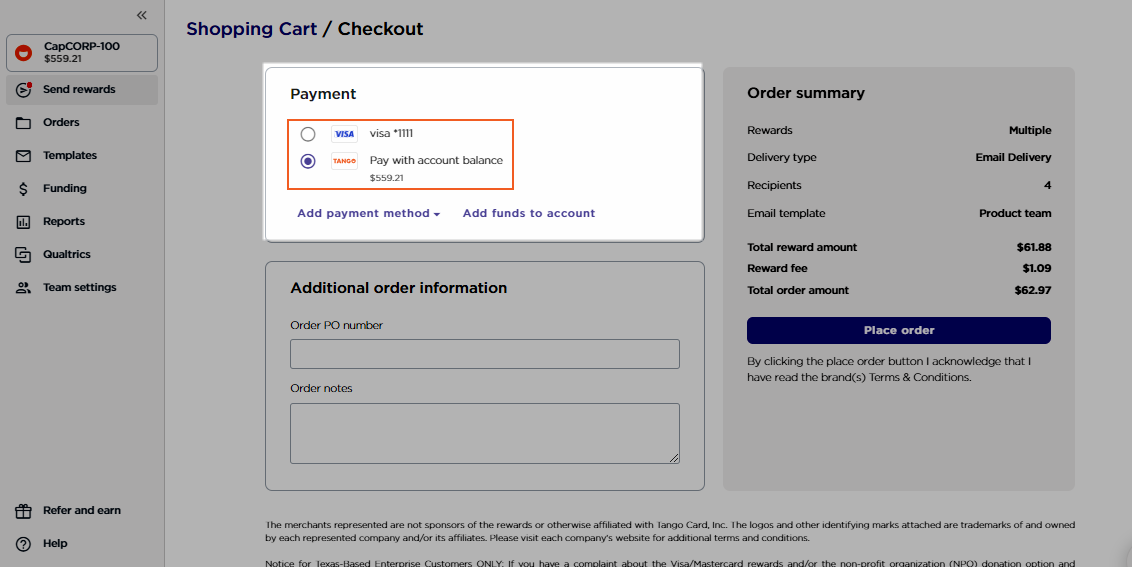Click the Add funds to account link
1132x567 pixels.
[x=529, y=213]
